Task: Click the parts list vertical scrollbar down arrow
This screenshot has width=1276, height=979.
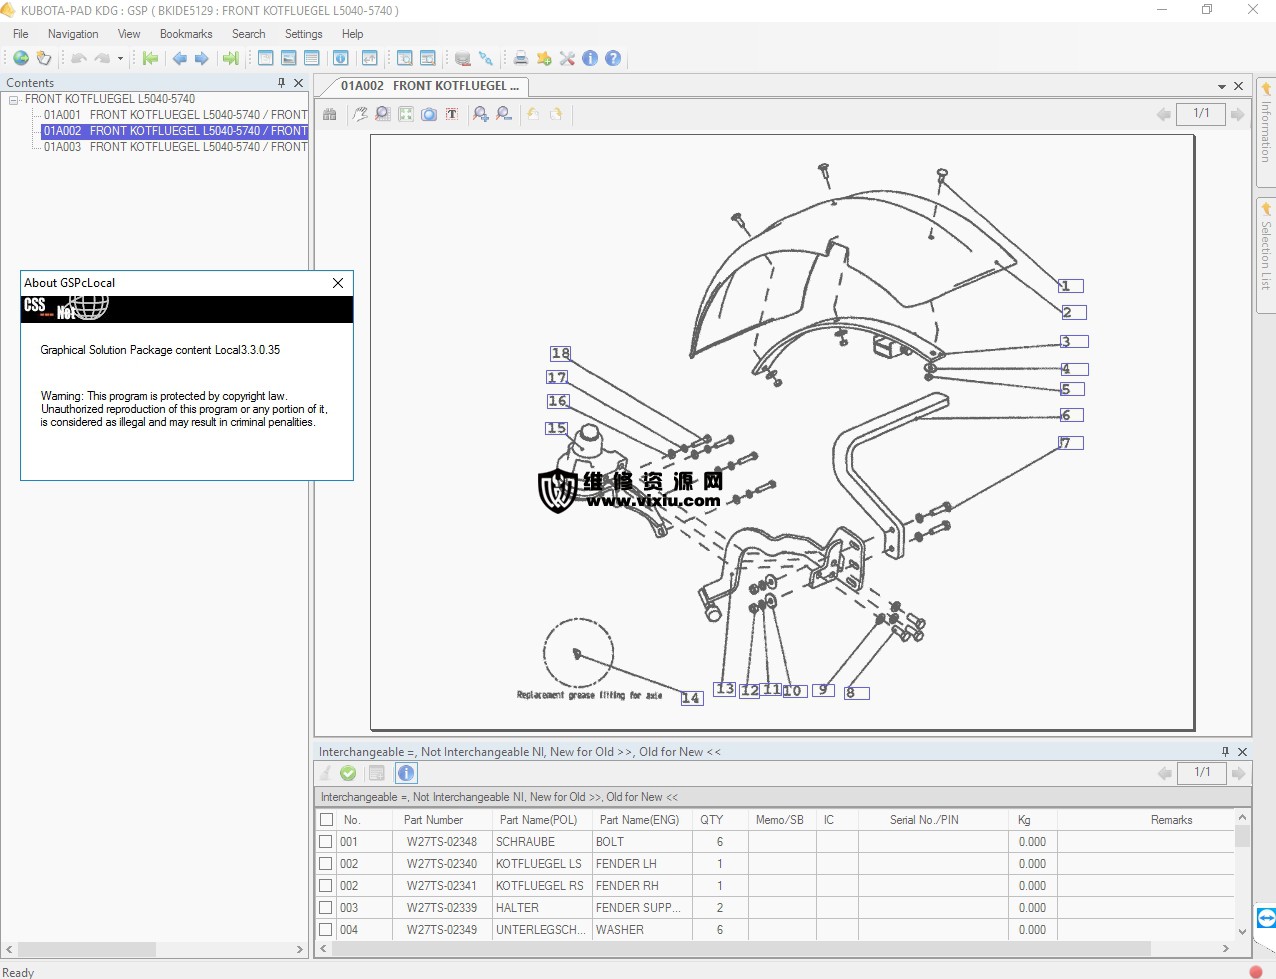Action: [1243, 931]
